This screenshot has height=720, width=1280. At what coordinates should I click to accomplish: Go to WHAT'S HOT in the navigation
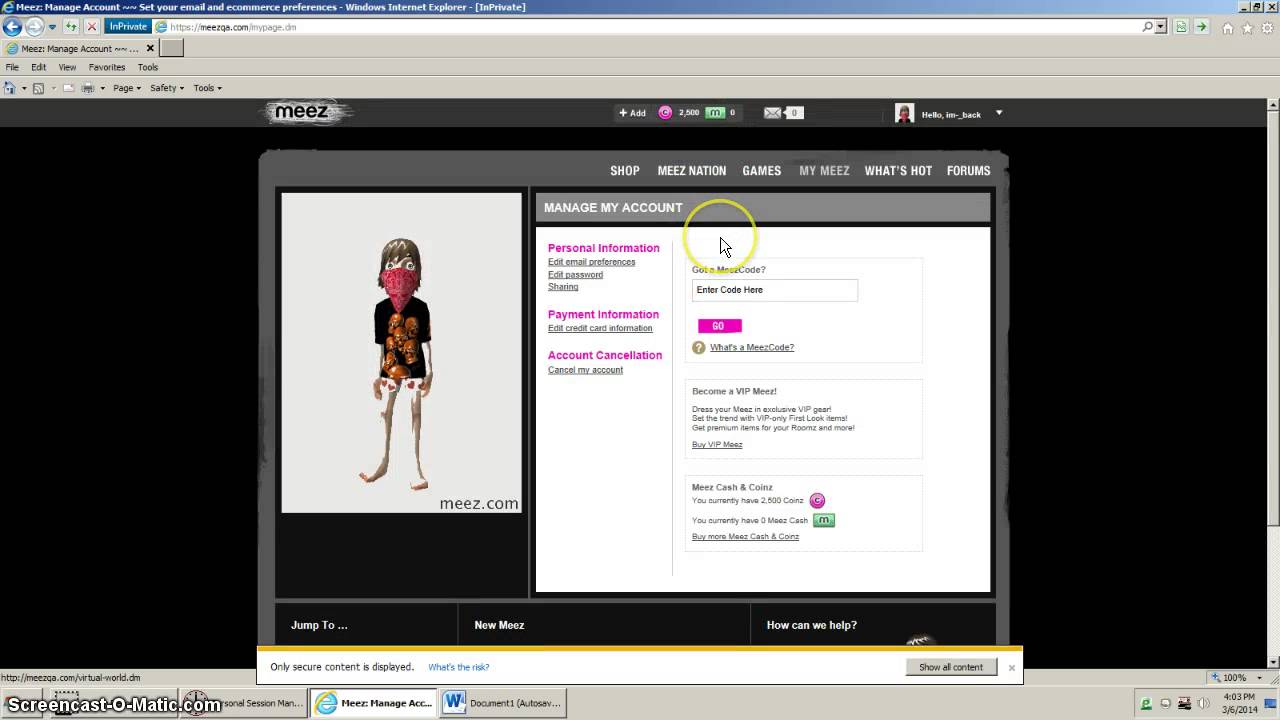(898, 171)
